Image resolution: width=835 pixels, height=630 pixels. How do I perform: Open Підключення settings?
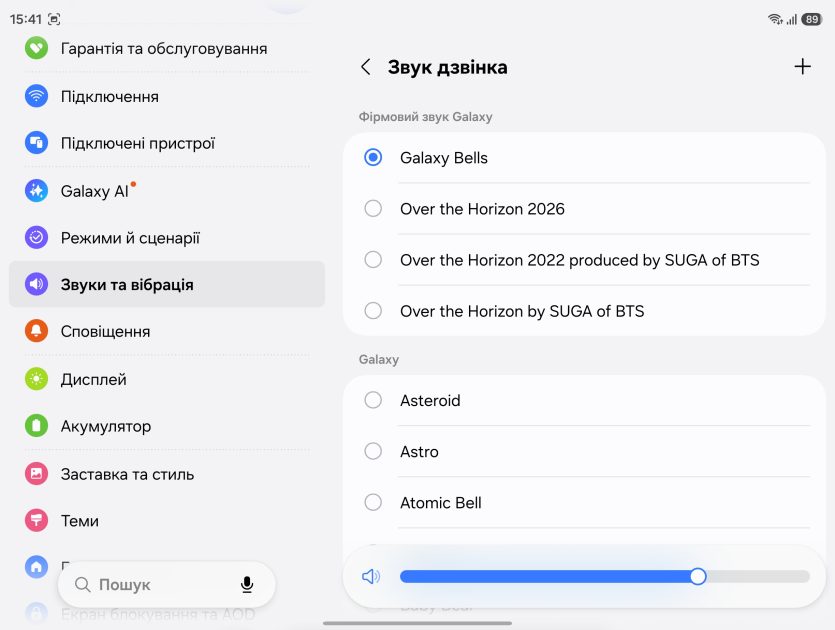pyautogui.click(x=167, y=96)
